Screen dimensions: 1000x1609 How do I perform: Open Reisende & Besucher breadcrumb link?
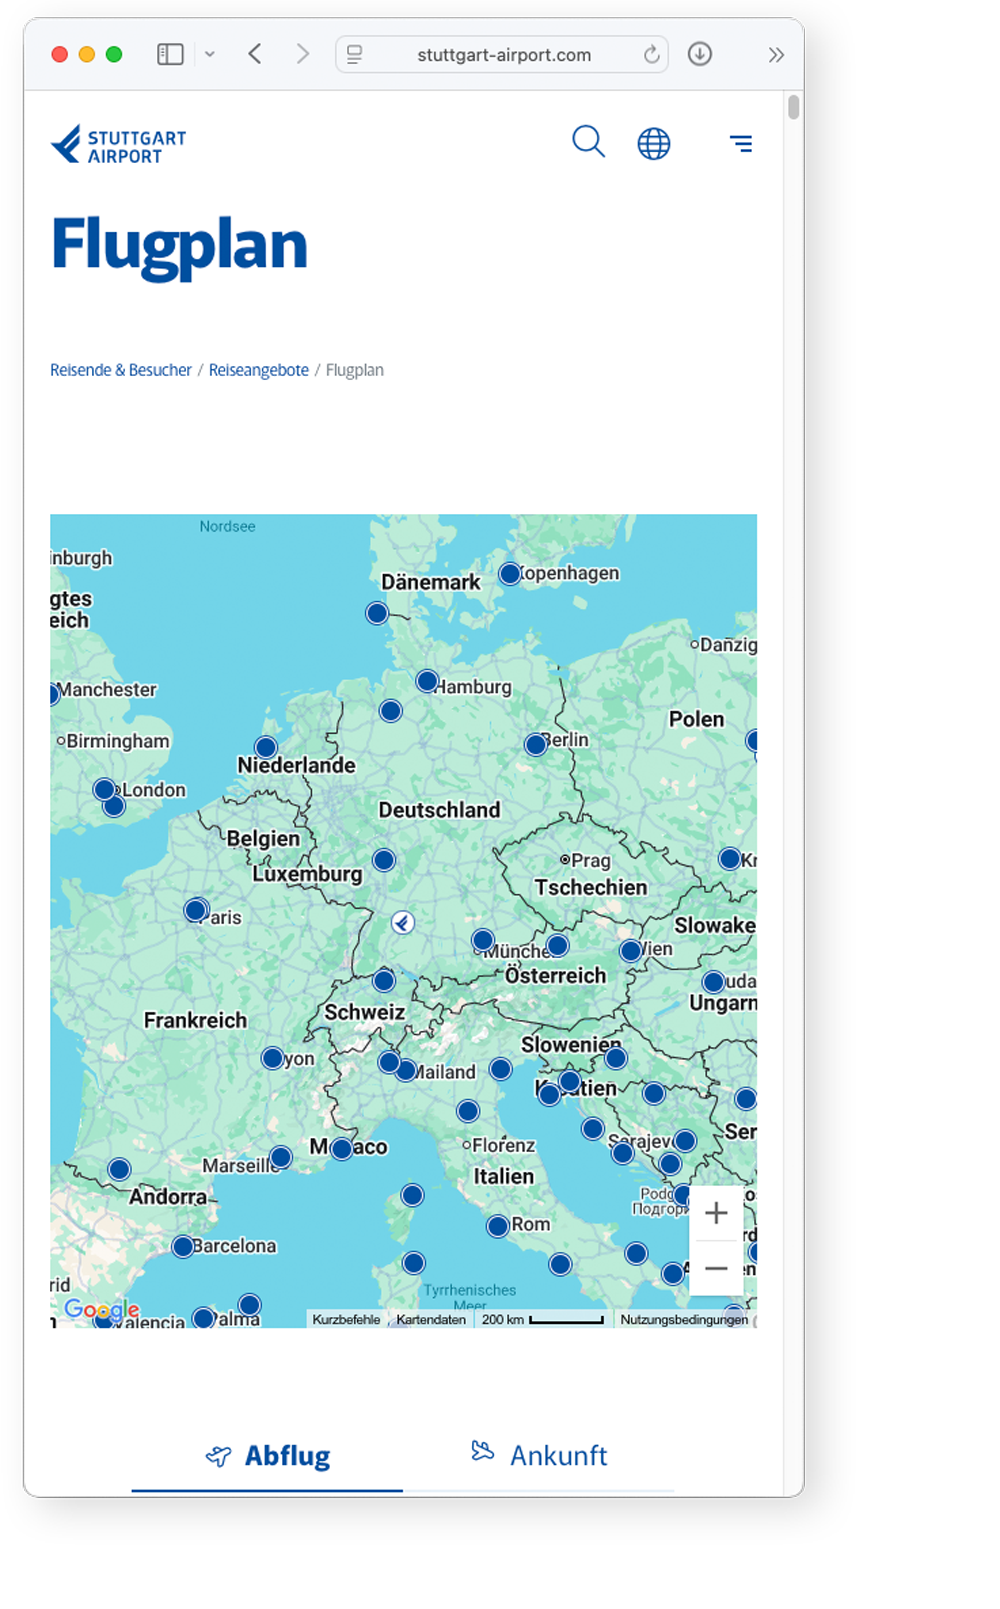tap(121, 370)
